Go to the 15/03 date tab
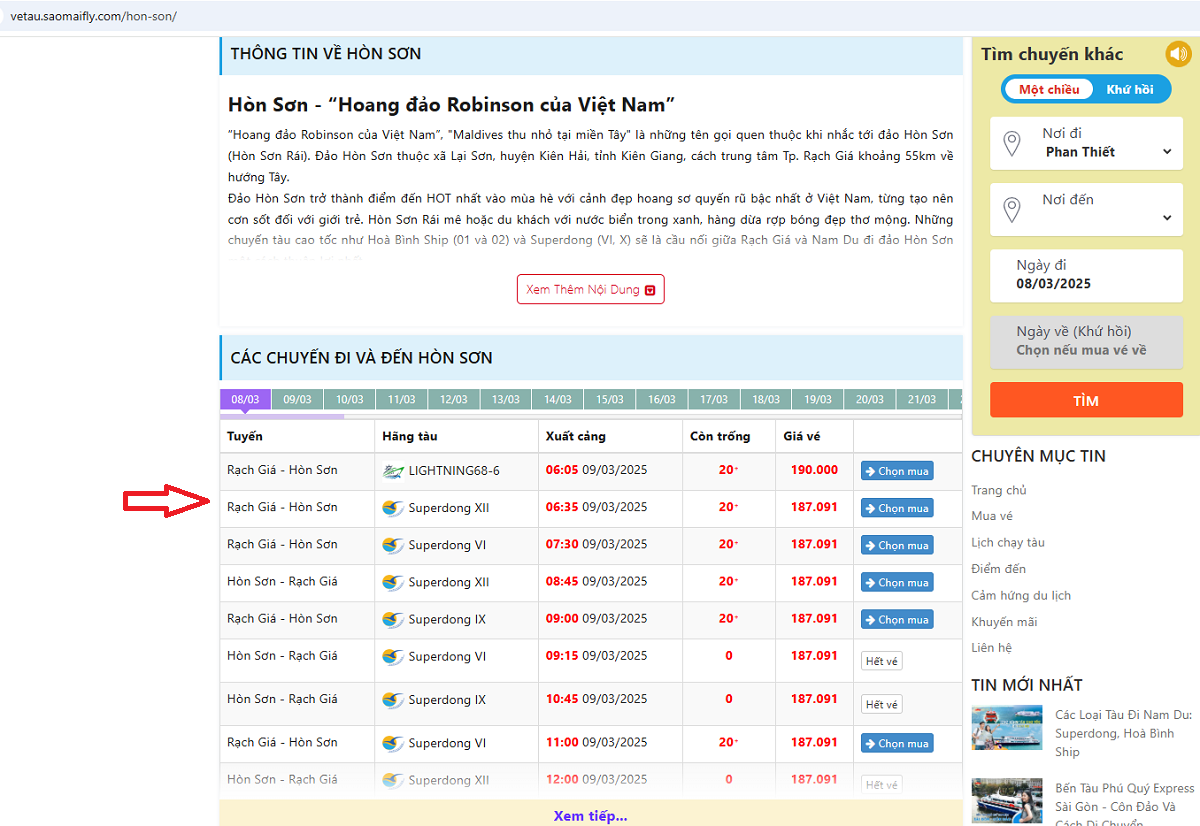Viewport: 1200px width, 826px height. click(x=609, y=399)
